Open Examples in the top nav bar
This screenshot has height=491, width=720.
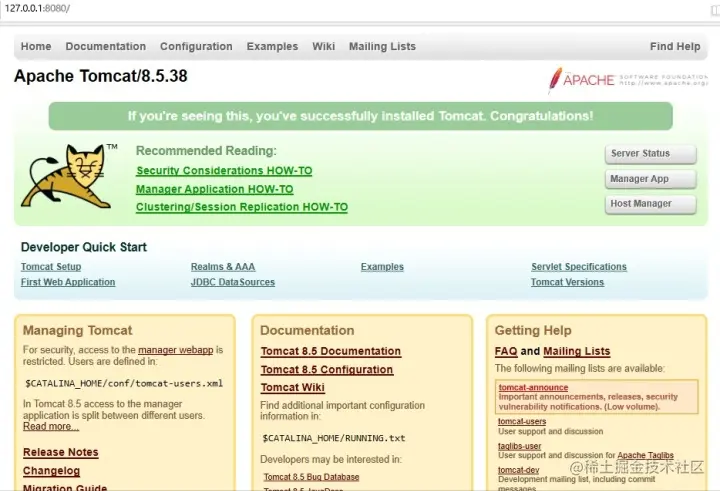click(272, 46)
